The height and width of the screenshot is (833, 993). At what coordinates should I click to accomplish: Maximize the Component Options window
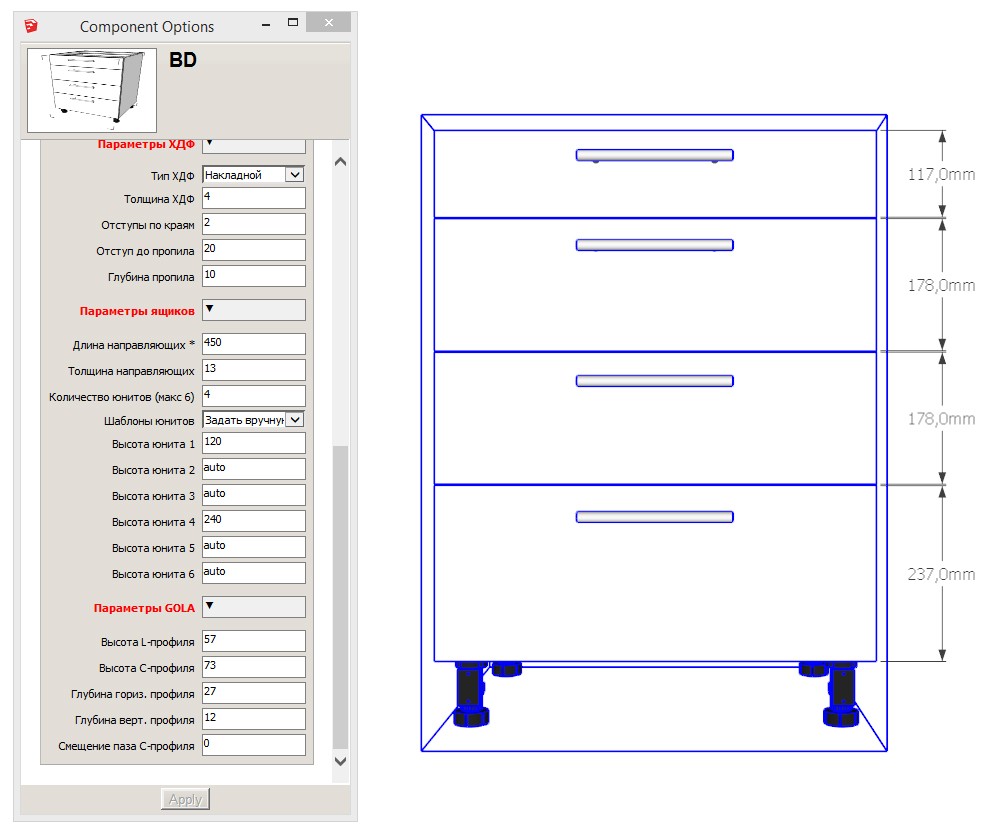pyautogui.click(x=292, y=22)
